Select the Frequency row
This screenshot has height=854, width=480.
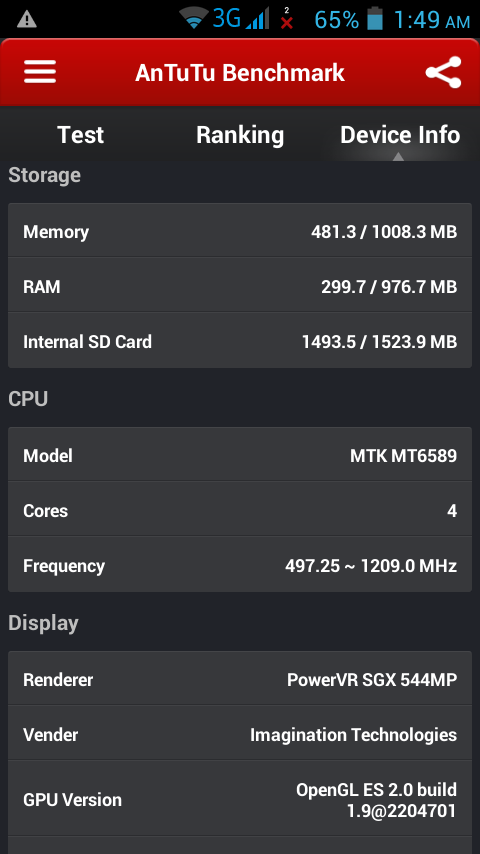(240, 565)
